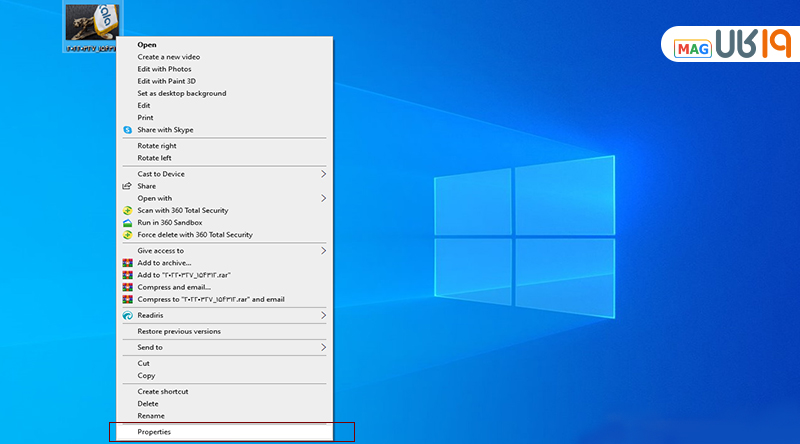Expand the Send to submenu arrow
This screenshot has width=800, height=444.
click(323, 347)
